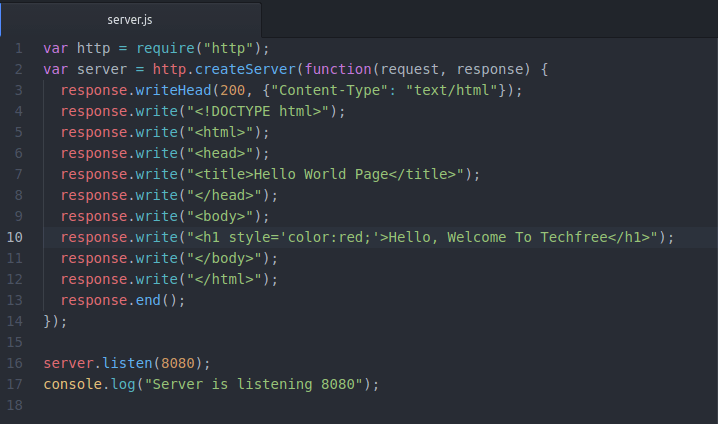Click line number 1 in gutter
The image size is (718, 424).
[19, 48]
